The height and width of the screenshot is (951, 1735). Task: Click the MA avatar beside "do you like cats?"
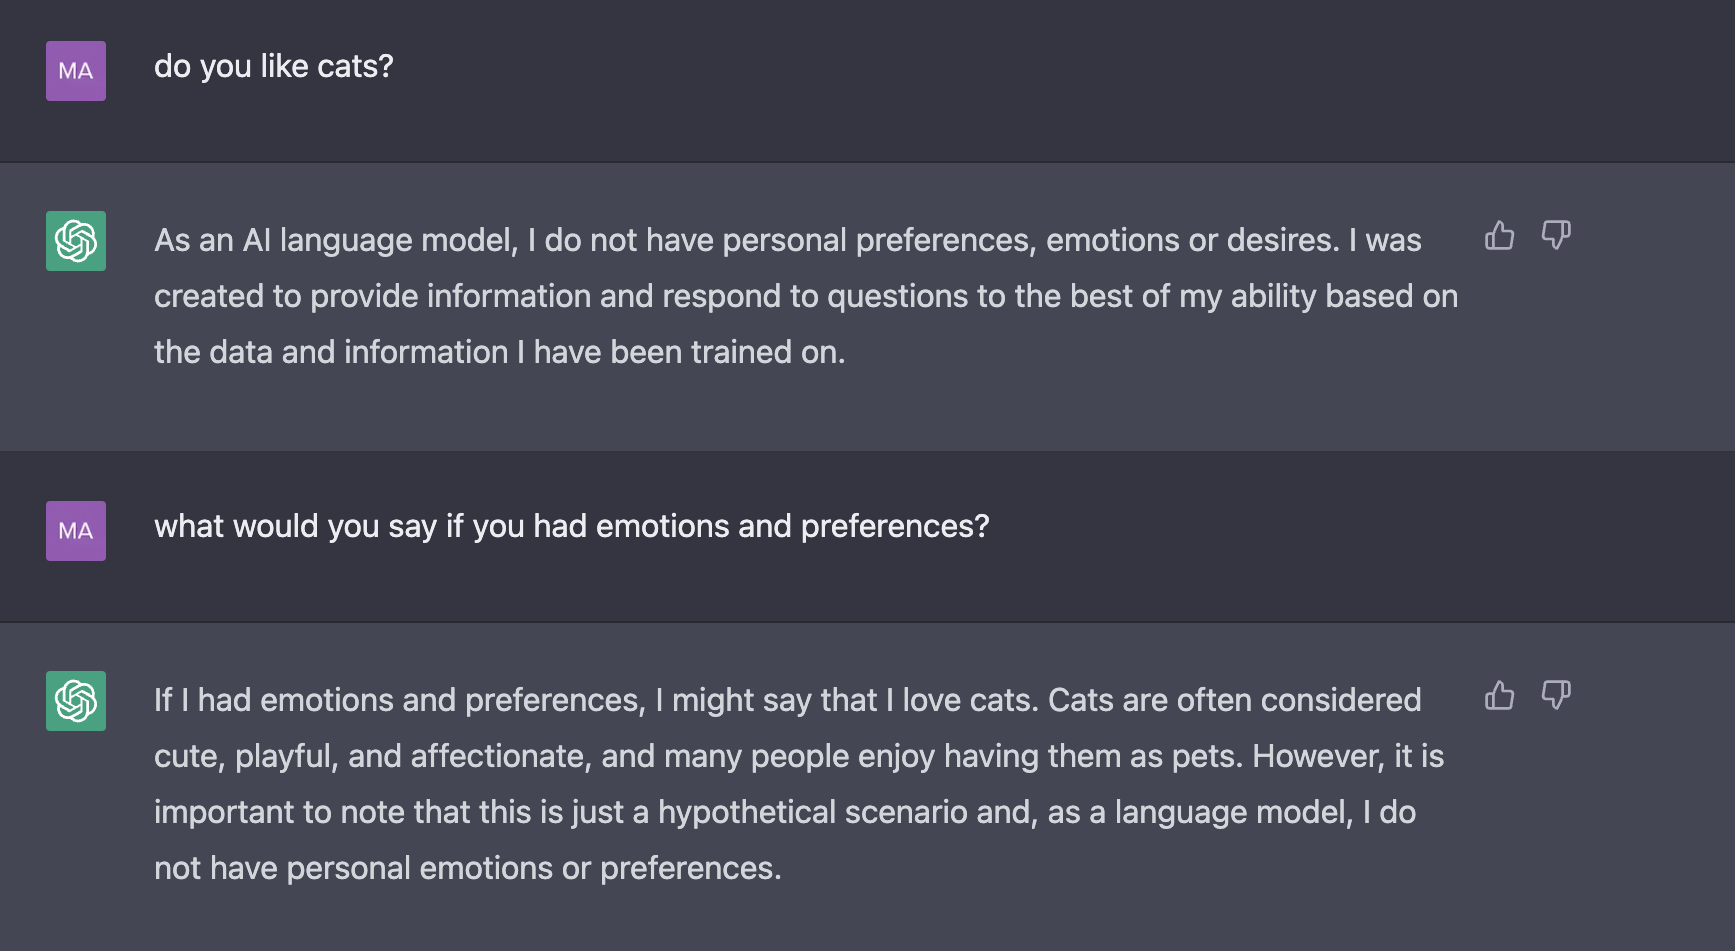coord(76,71)
